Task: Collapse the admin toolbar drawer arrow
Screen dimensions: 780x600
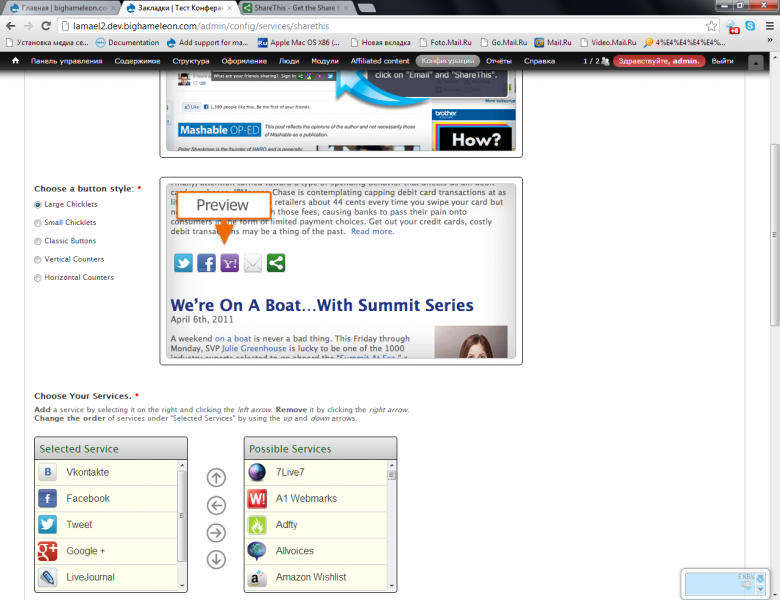Action: click(756, 63)
